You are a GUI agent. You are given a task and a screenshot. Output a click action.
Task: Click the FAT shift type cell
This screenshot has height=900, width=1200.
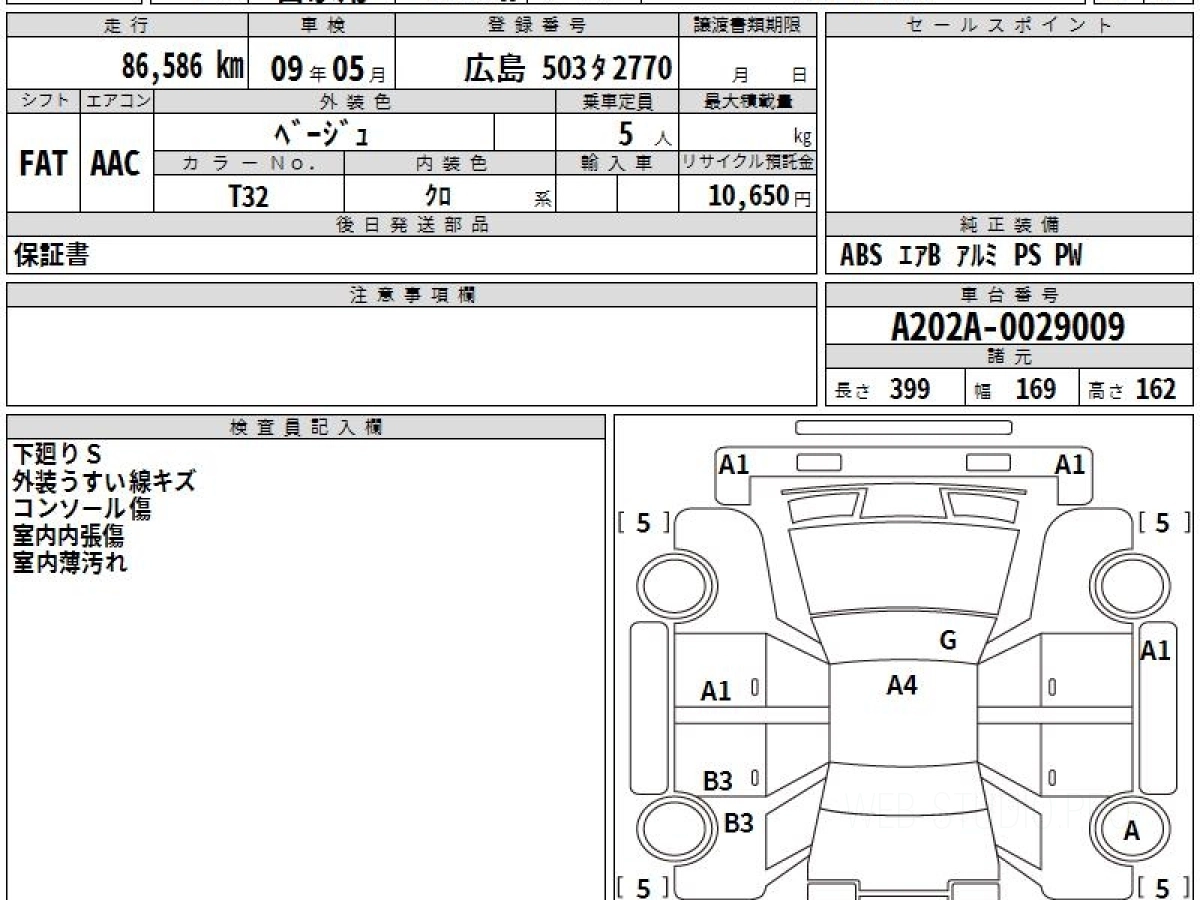click(43, 164)
